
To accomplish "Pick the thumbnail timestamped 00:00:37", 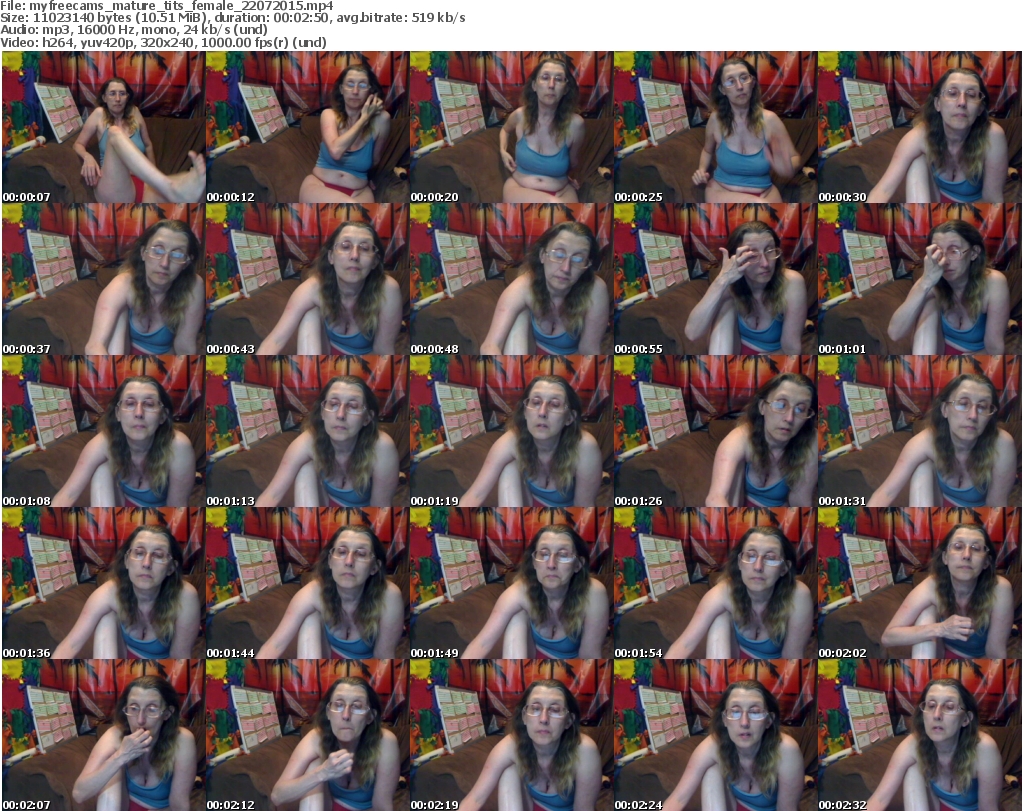I will coord(103,279).
